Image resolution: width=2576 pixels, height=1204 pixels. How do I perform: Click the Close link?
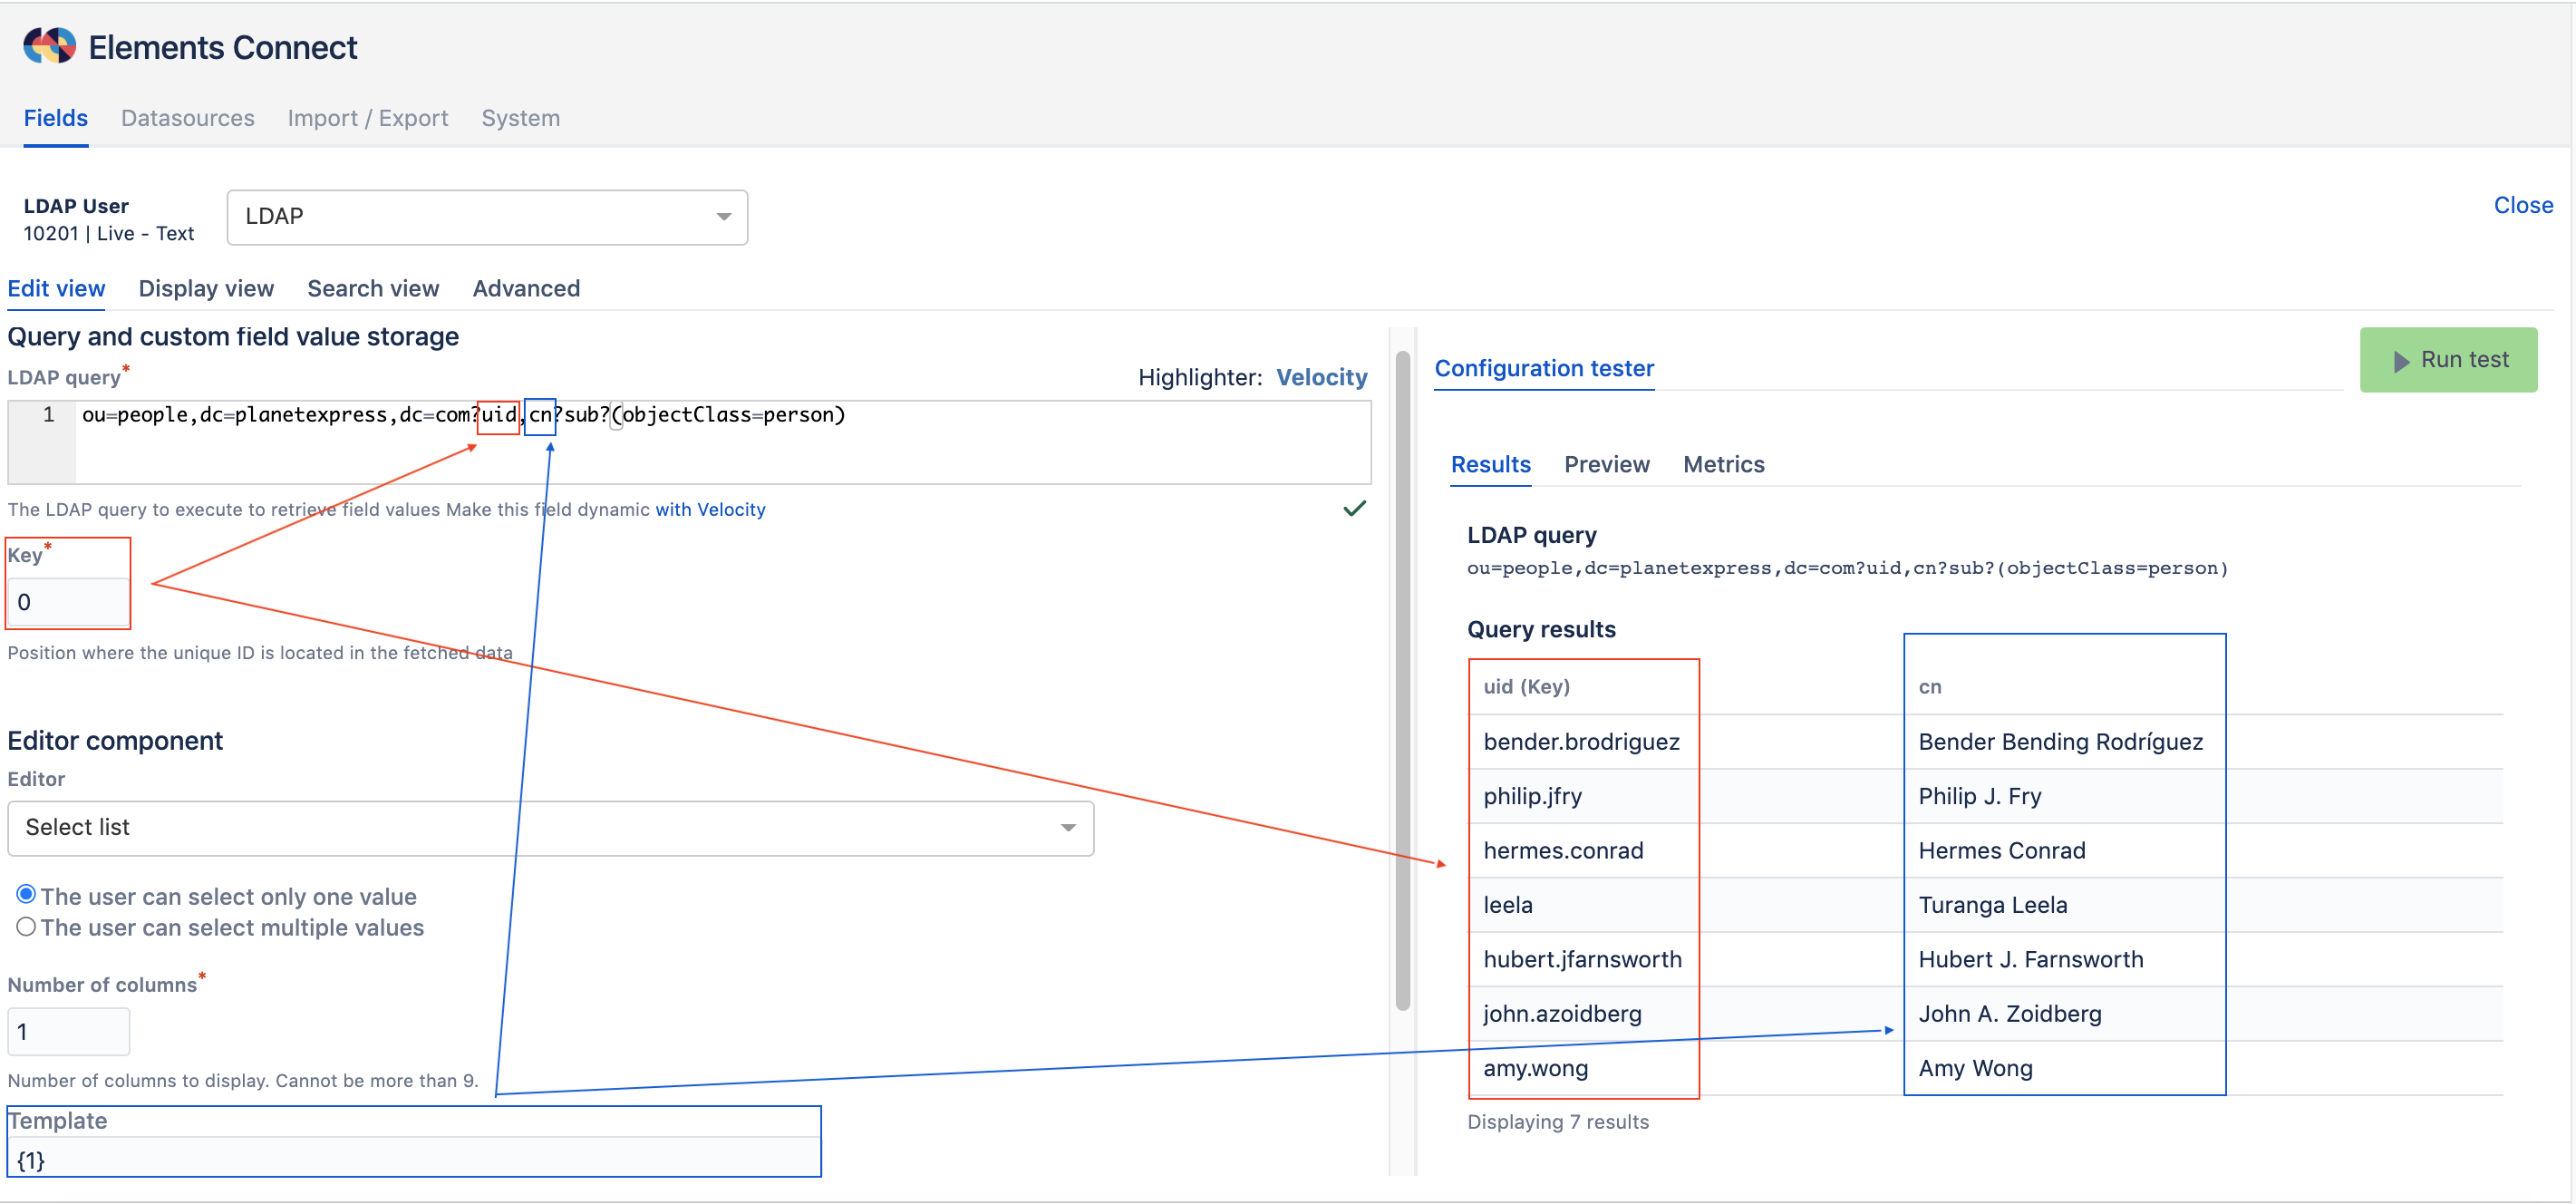tap(2523, 205)
